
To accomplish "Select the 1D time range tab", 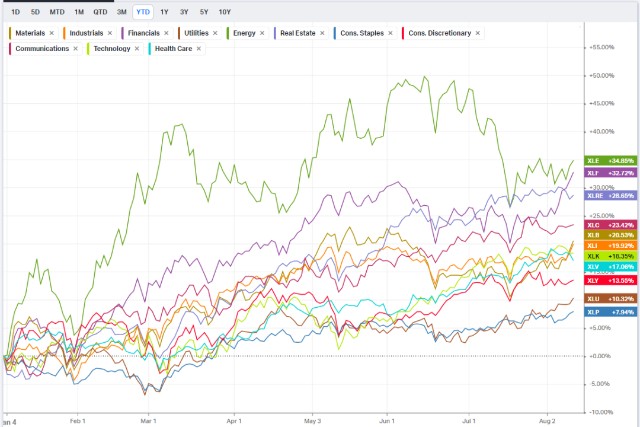I will (x=16, y=12).
